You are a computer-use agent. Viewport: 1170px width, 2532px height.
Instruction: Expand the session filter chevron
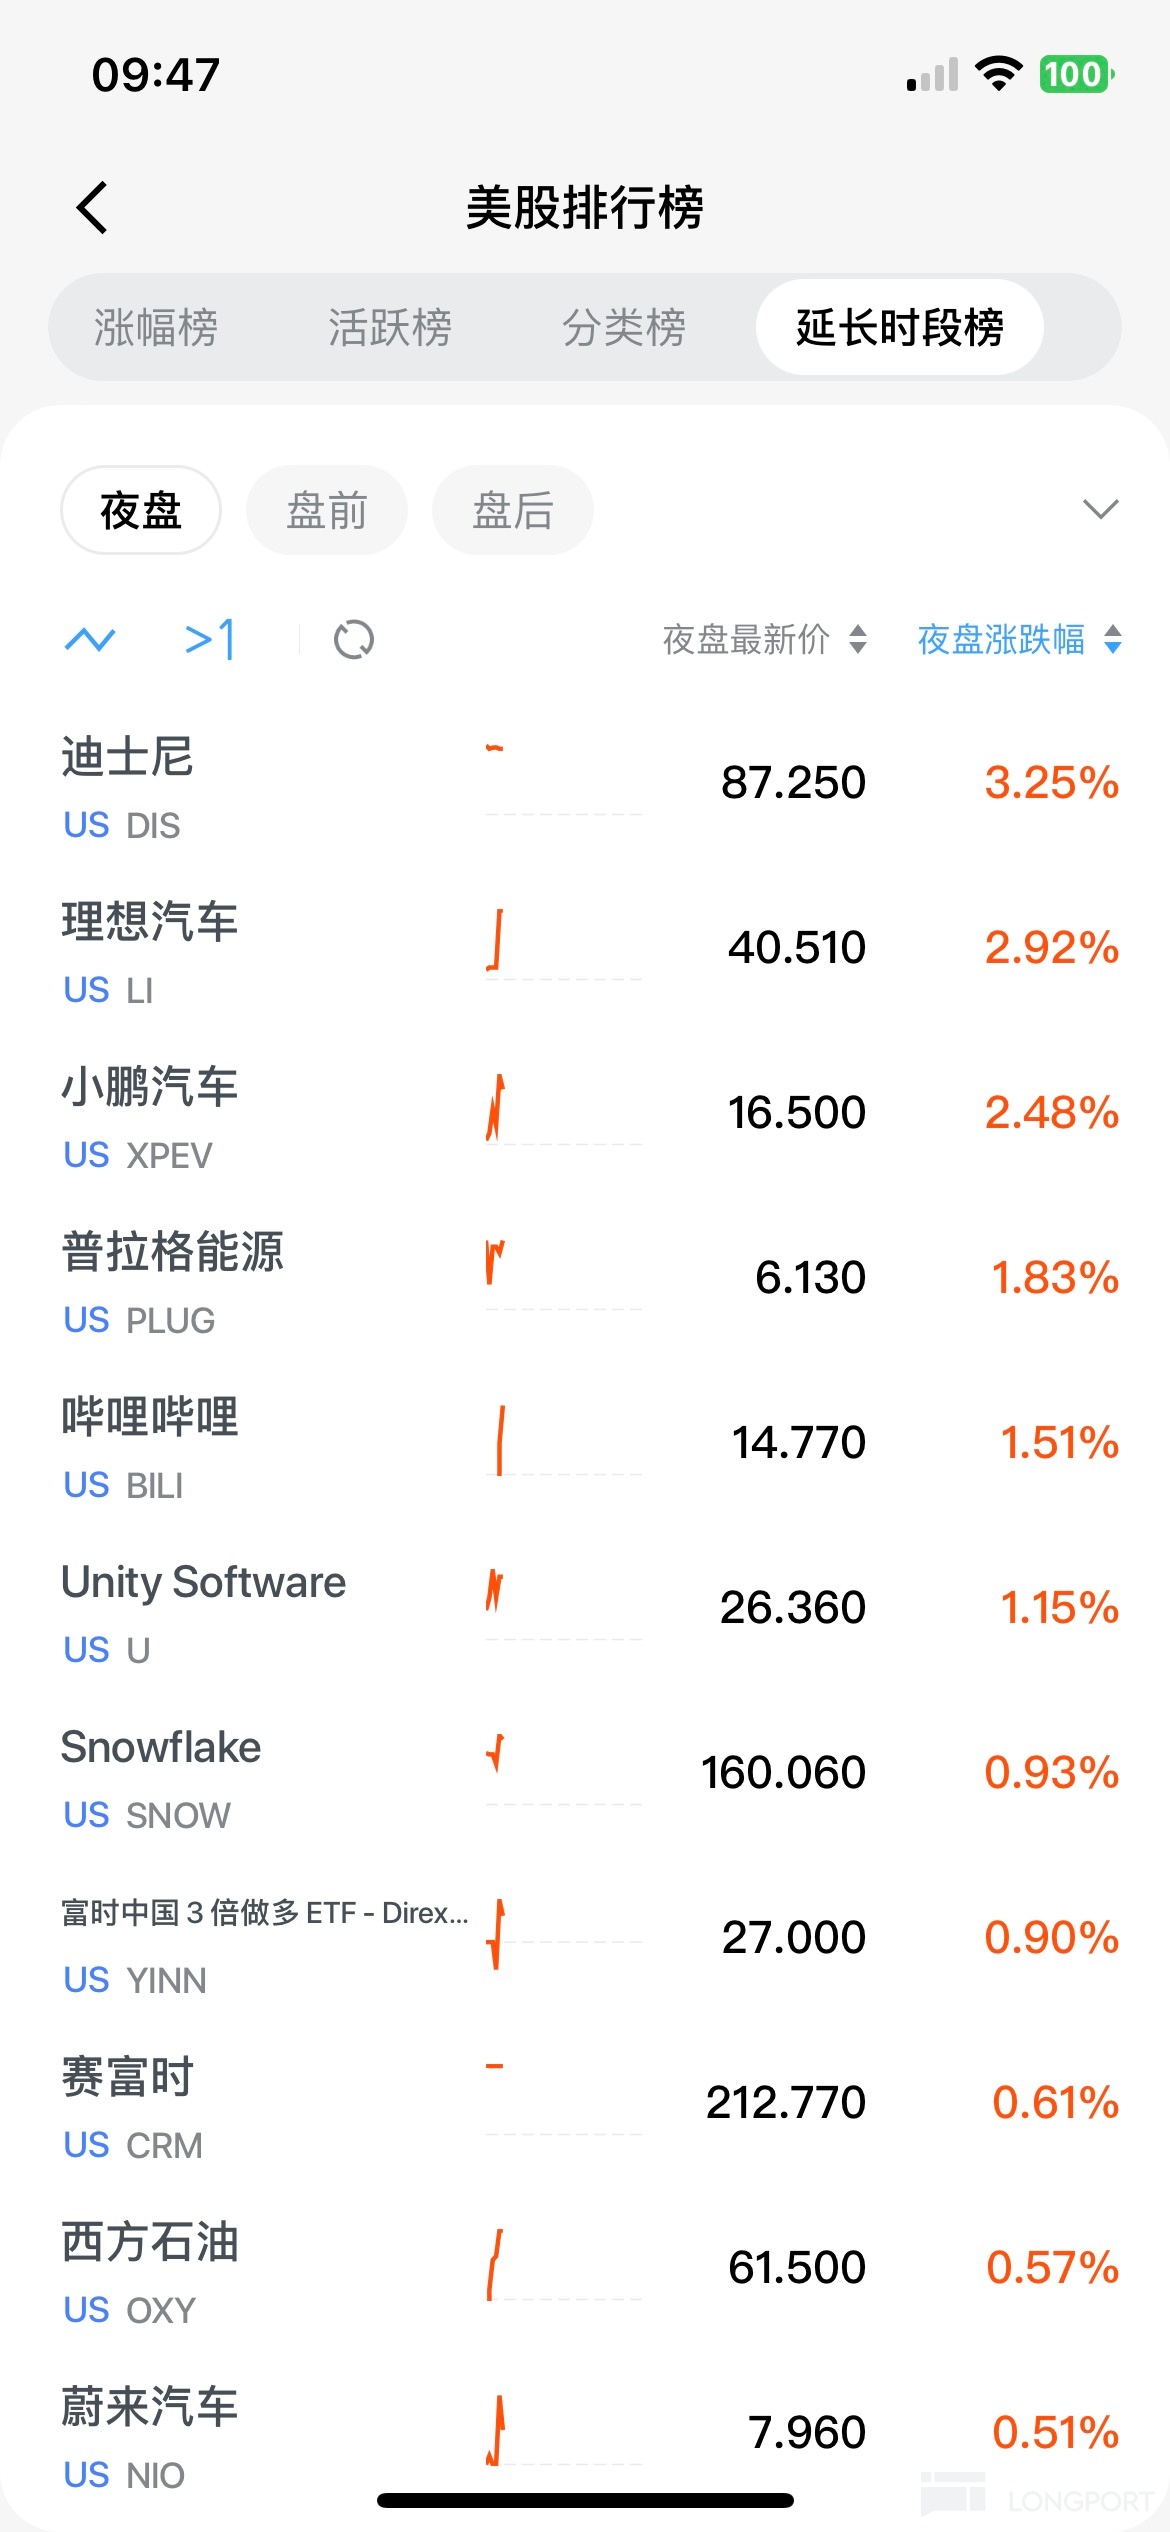[1100, 510]
